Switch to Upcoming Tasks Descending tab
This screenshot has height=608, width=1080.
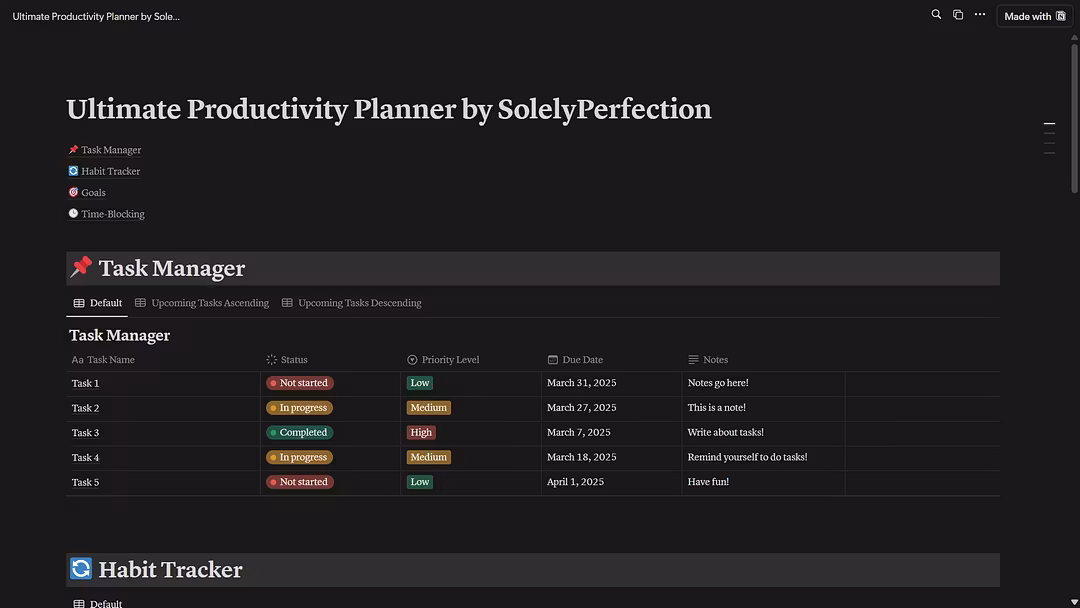point(359,303)
